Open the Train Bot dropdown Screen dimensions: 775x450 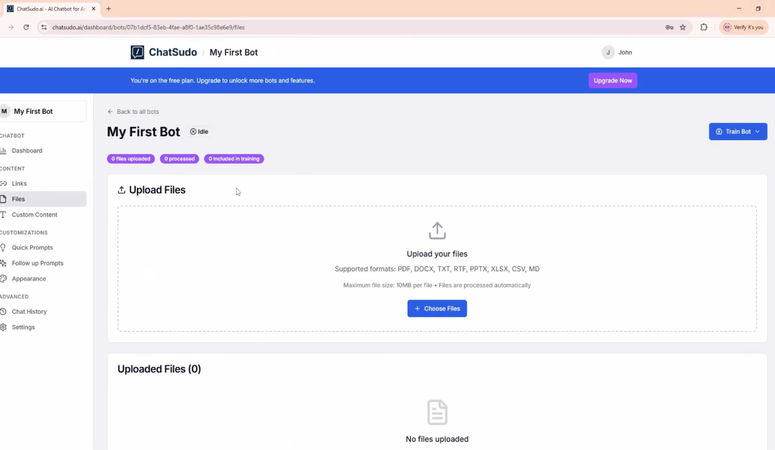point(737,132)
